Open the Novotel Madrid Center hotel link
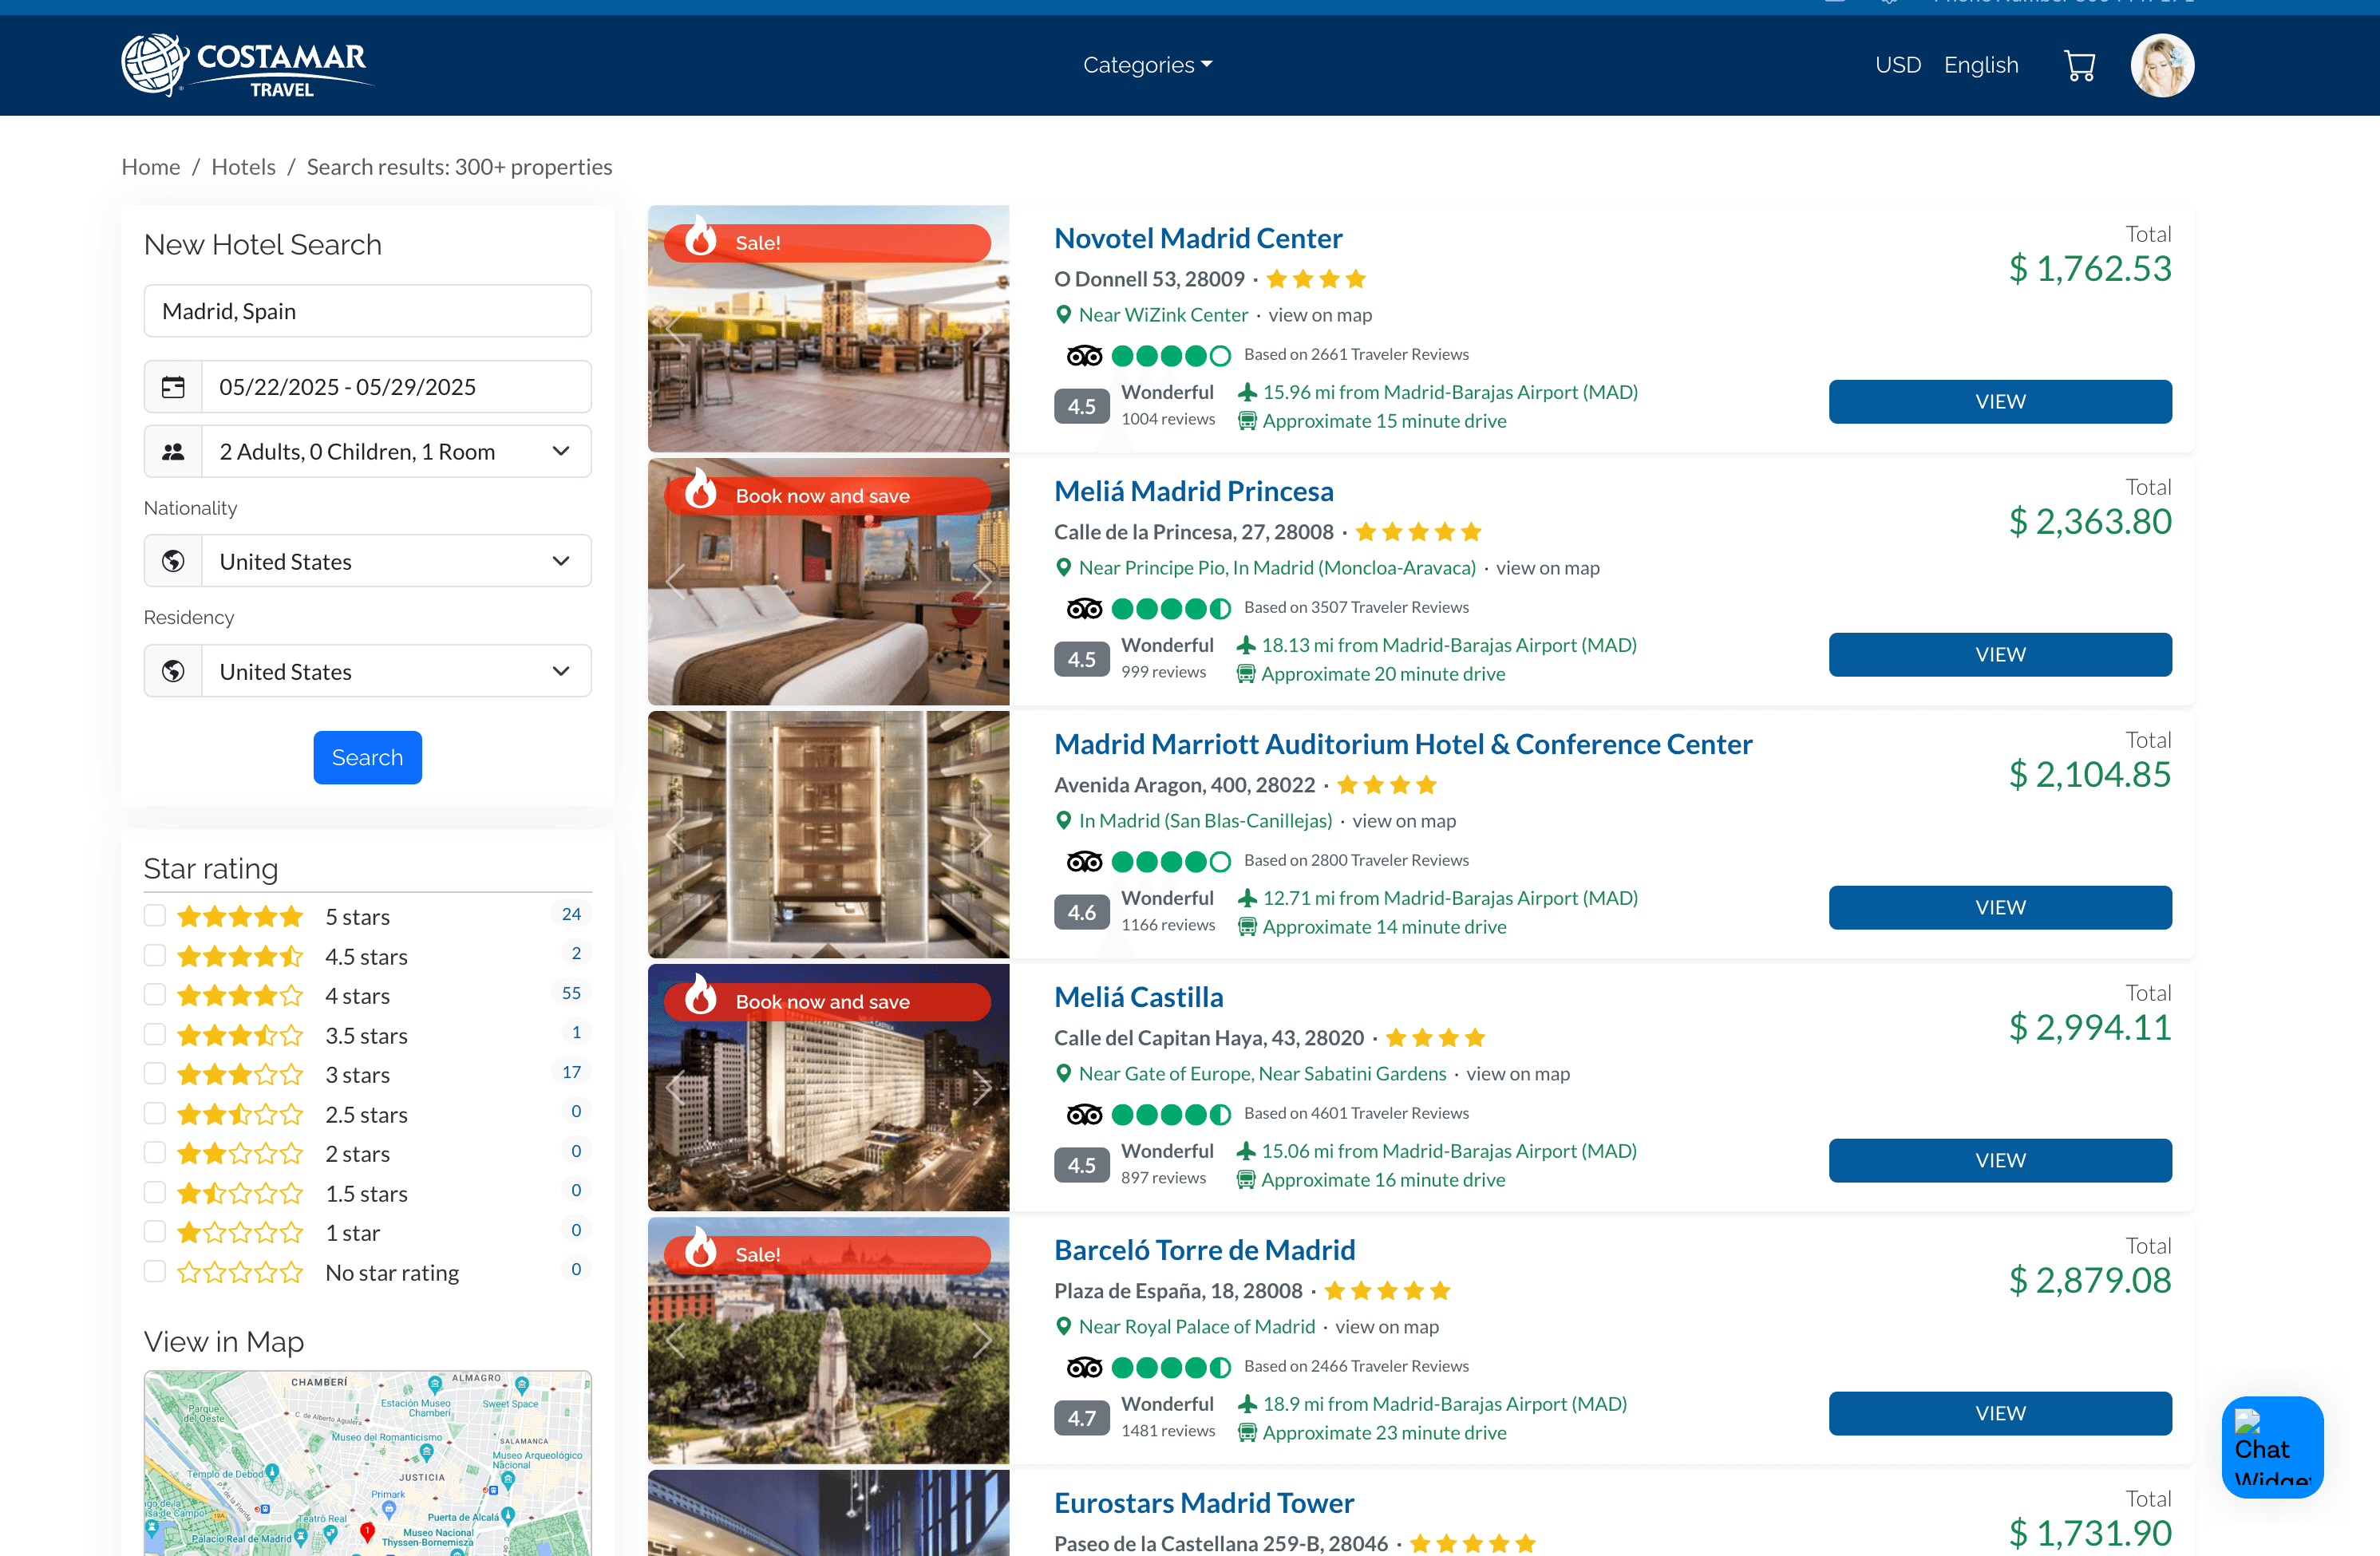This screenshot has width=2380, height=1556. click(x=1197, y=239)
